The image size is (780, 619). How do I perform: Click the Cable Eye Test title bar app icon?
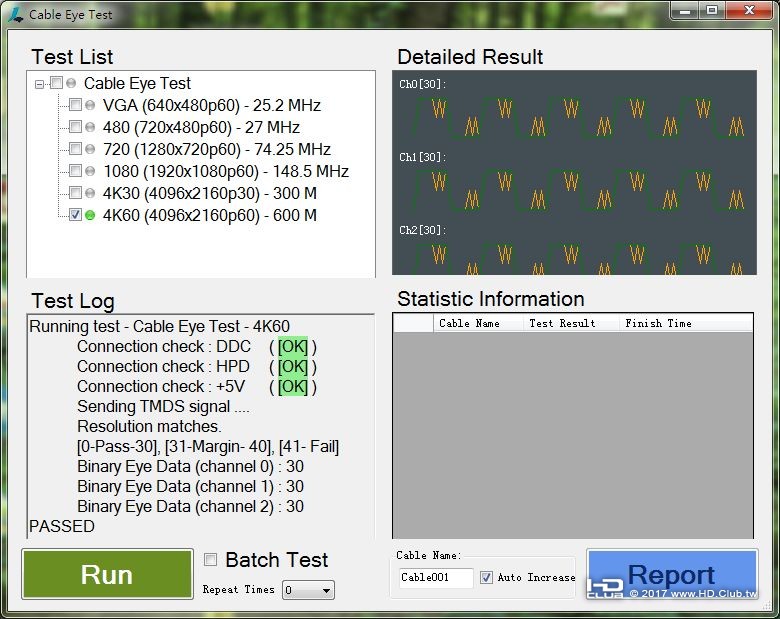coord(15,14)
